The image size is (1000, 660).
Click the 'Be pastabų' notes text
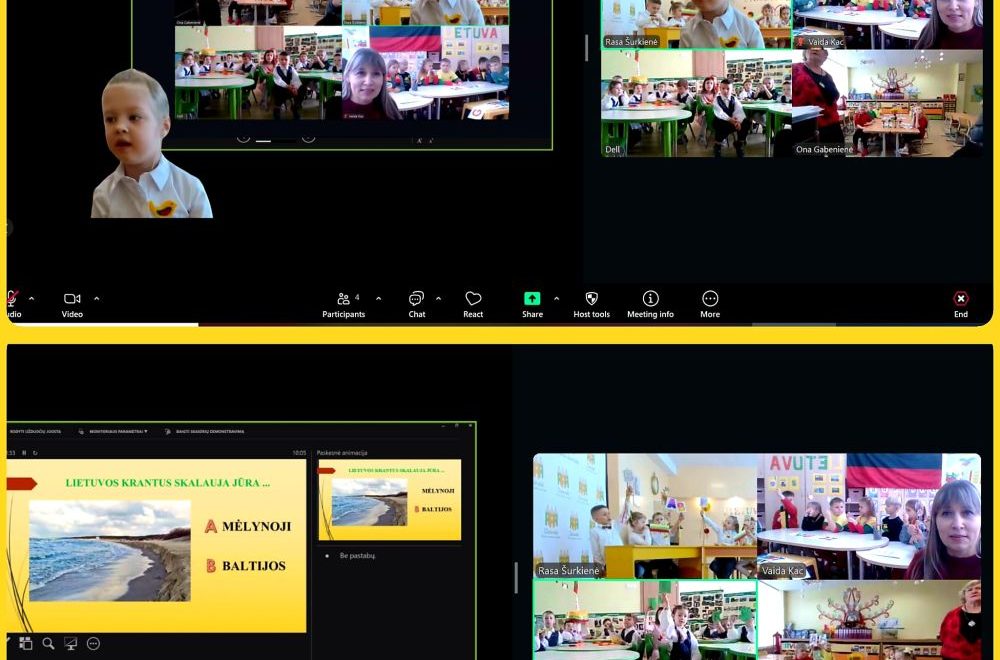(357, 556)
